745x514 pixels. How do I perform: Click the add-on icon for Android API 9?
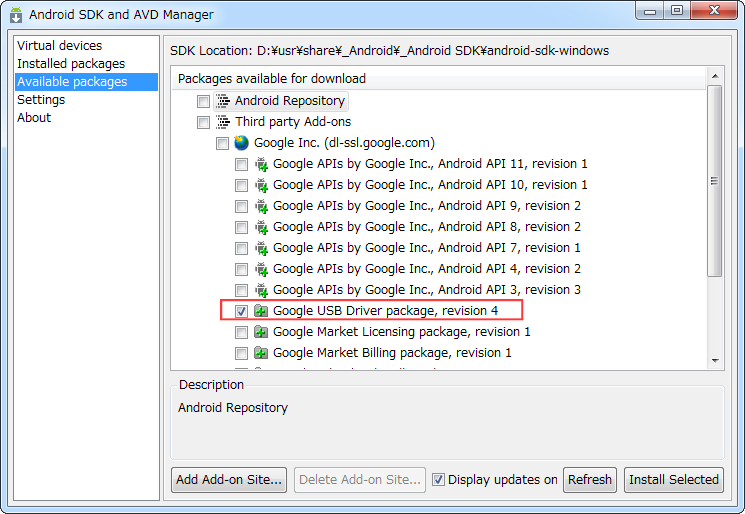[x=261, y=206]
